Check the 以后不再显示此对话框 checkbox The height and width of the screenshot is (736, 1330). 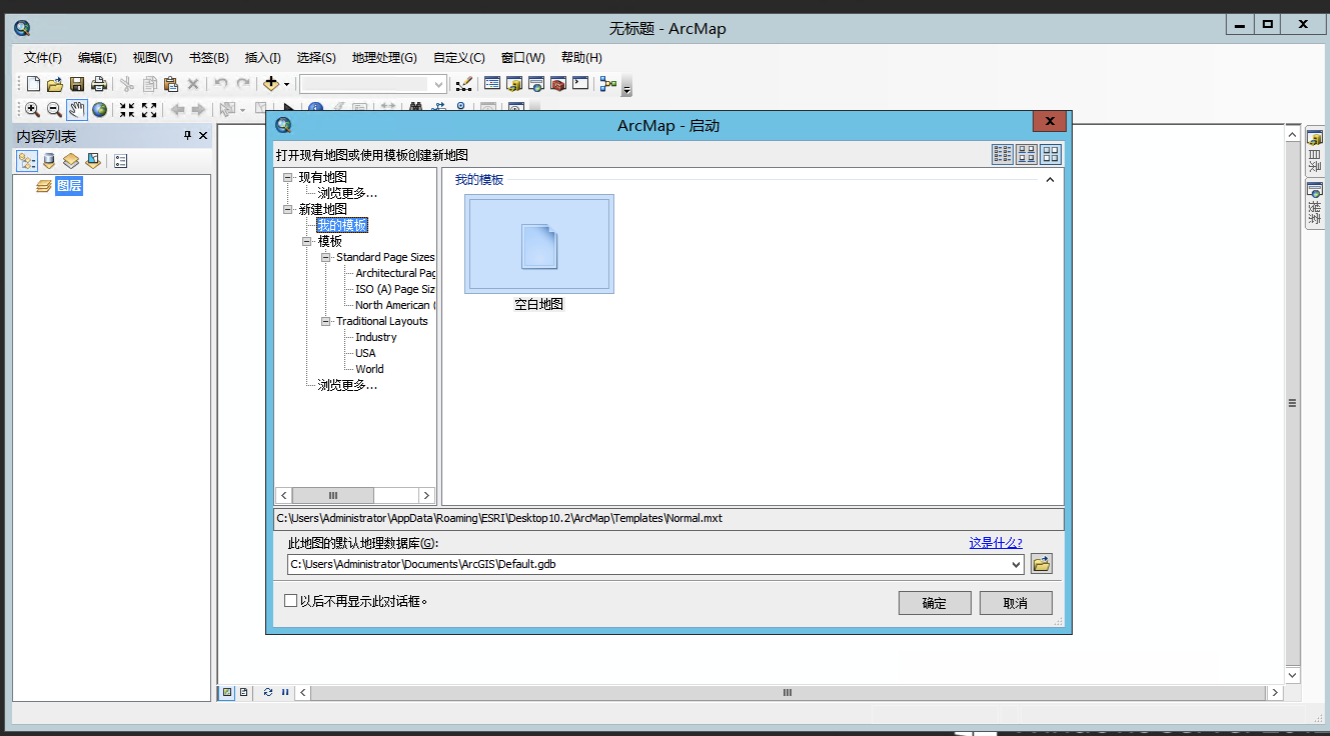pos(291,601)
